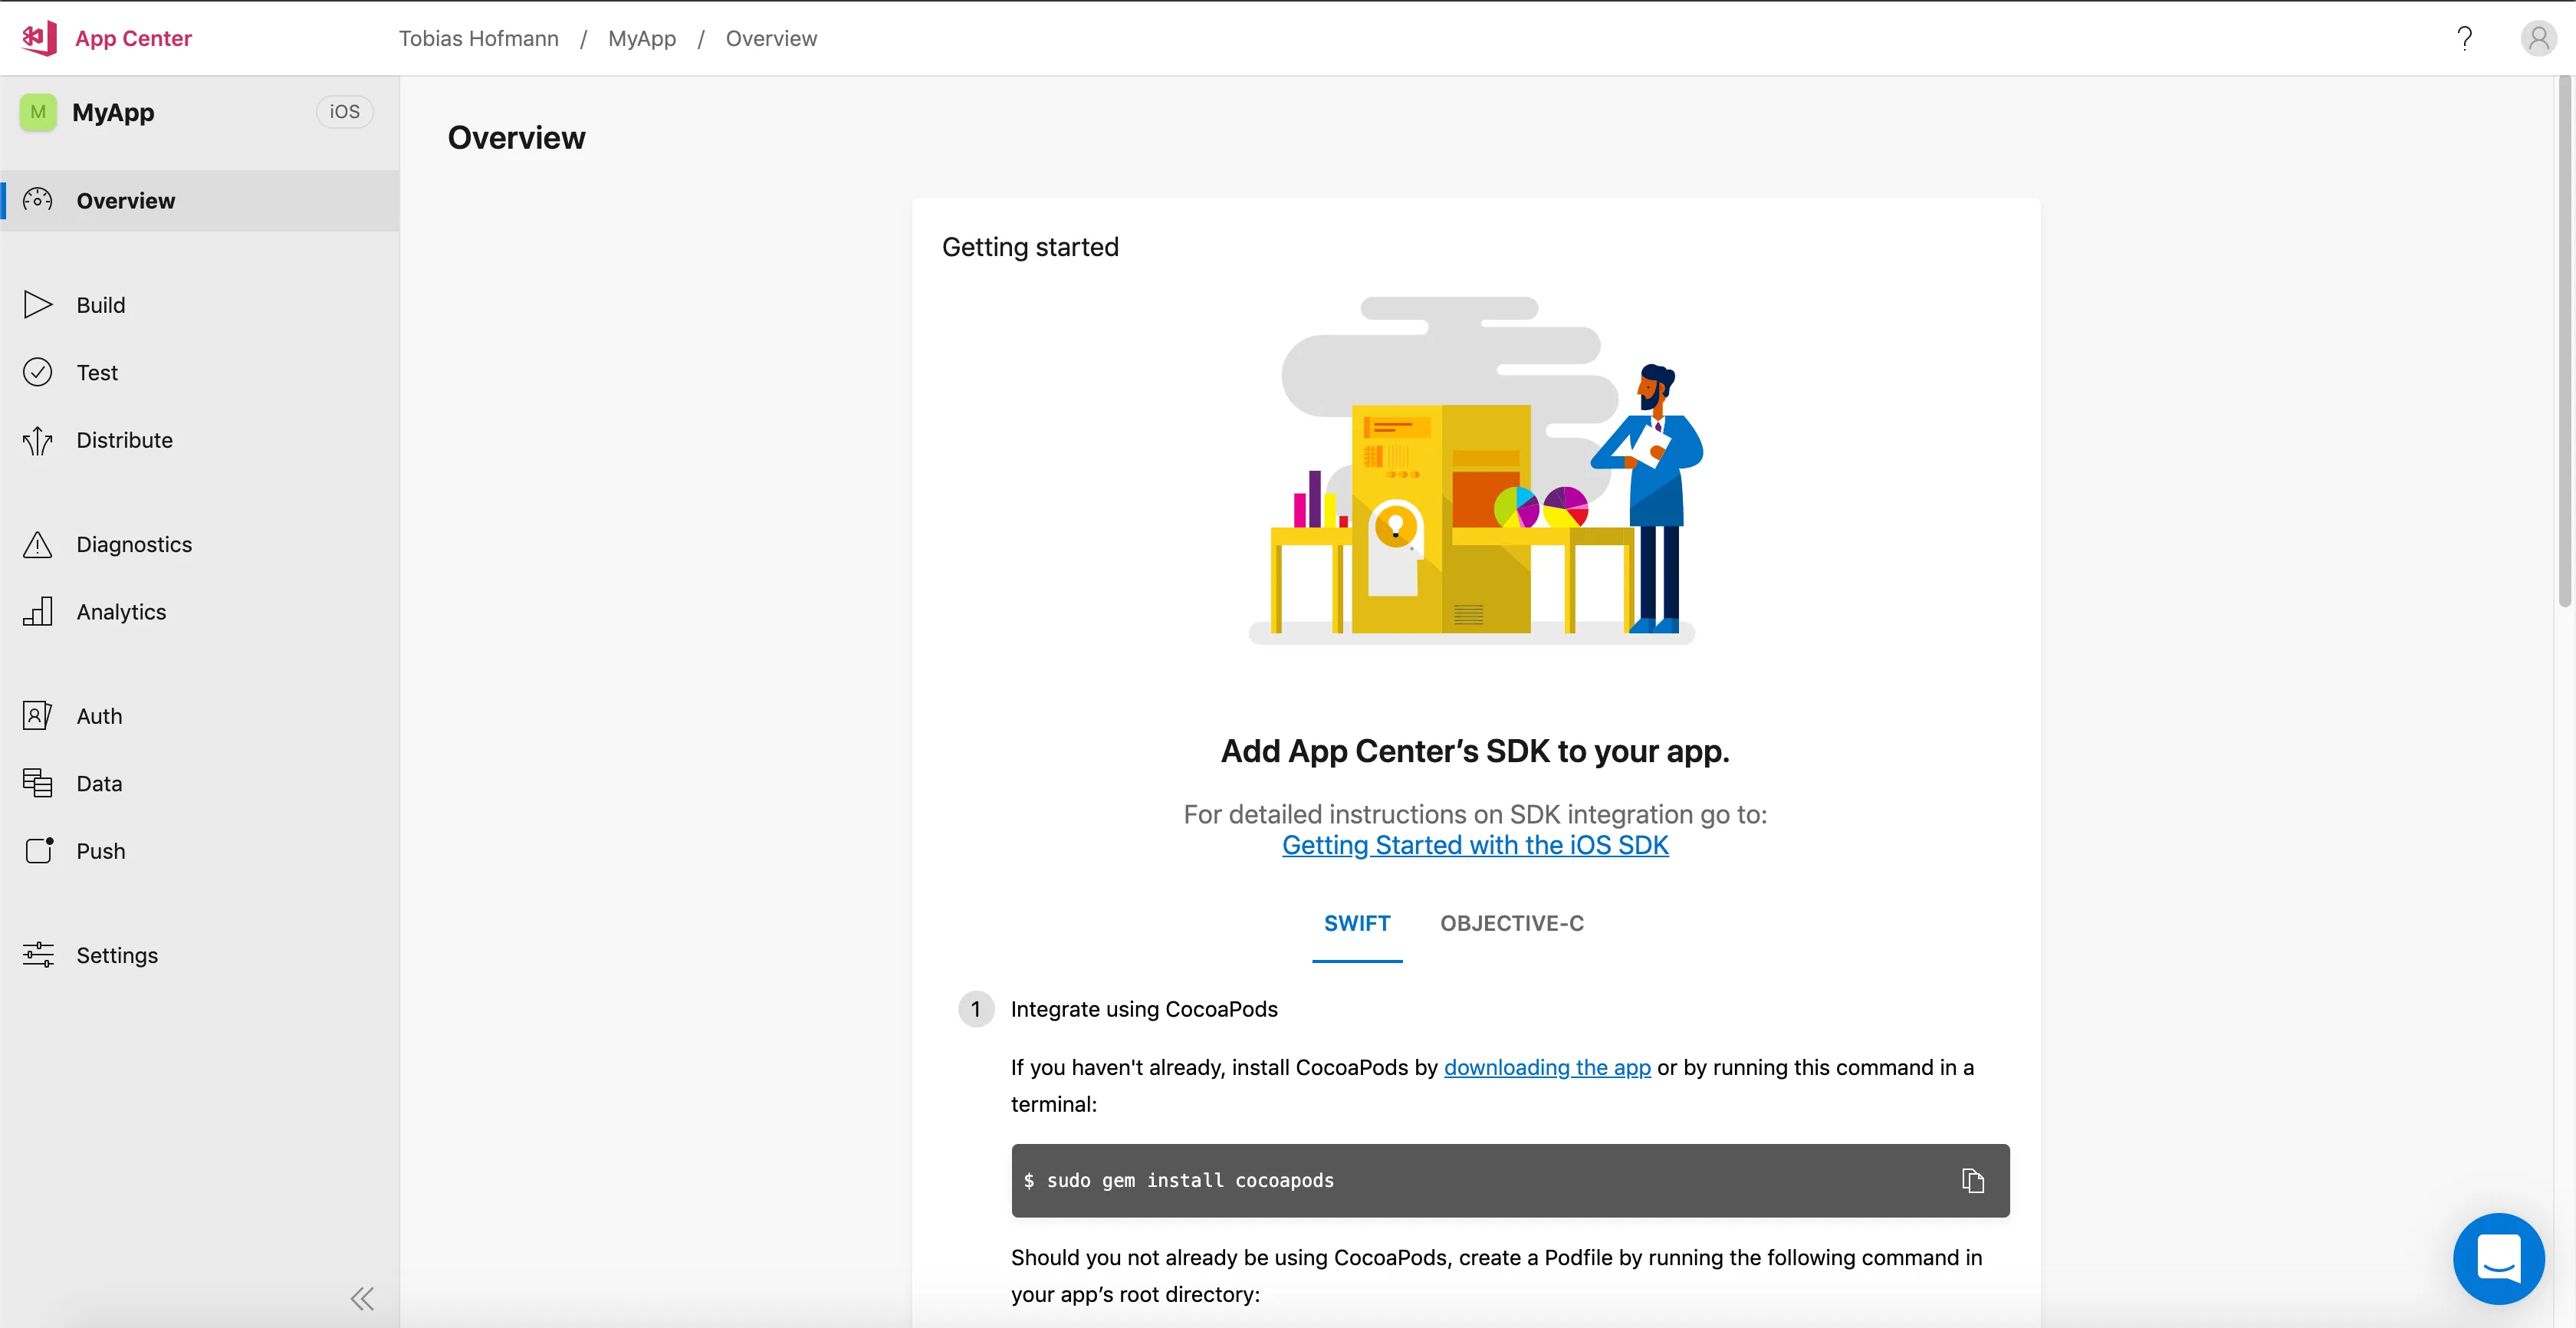The width and height of the screenshot is (2576, 1328).
Task: Open Settings sliders icon
Action: tap(38, 955)
